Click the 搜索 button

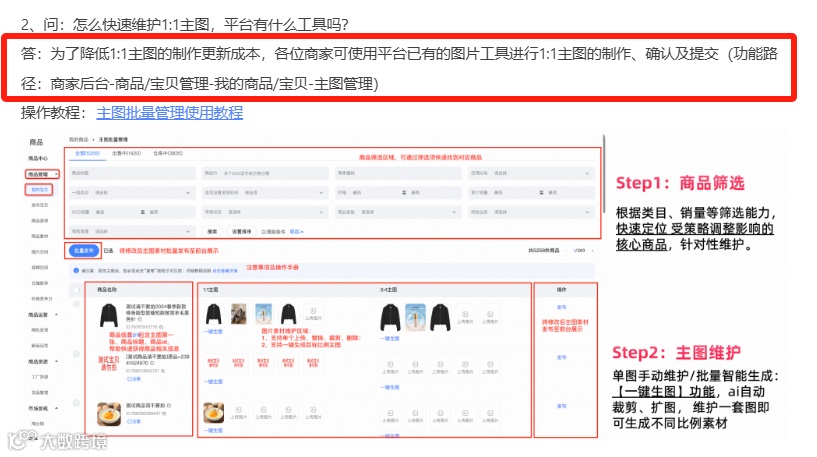(212, 231)
